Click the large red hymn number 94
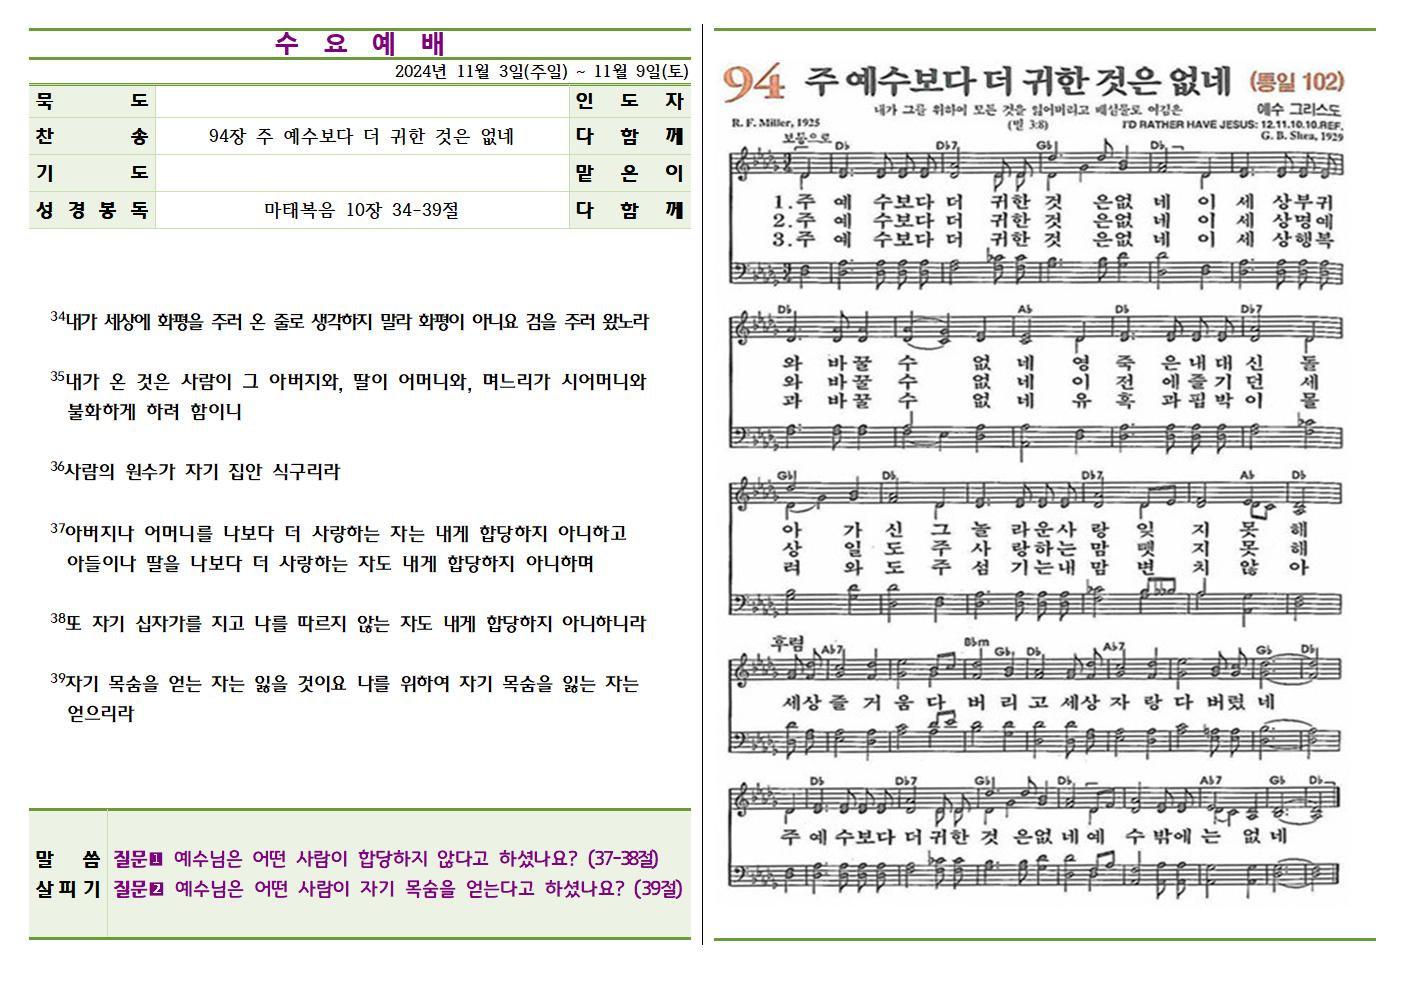This screenshot has height=992, width=1403. pos(754,85)
